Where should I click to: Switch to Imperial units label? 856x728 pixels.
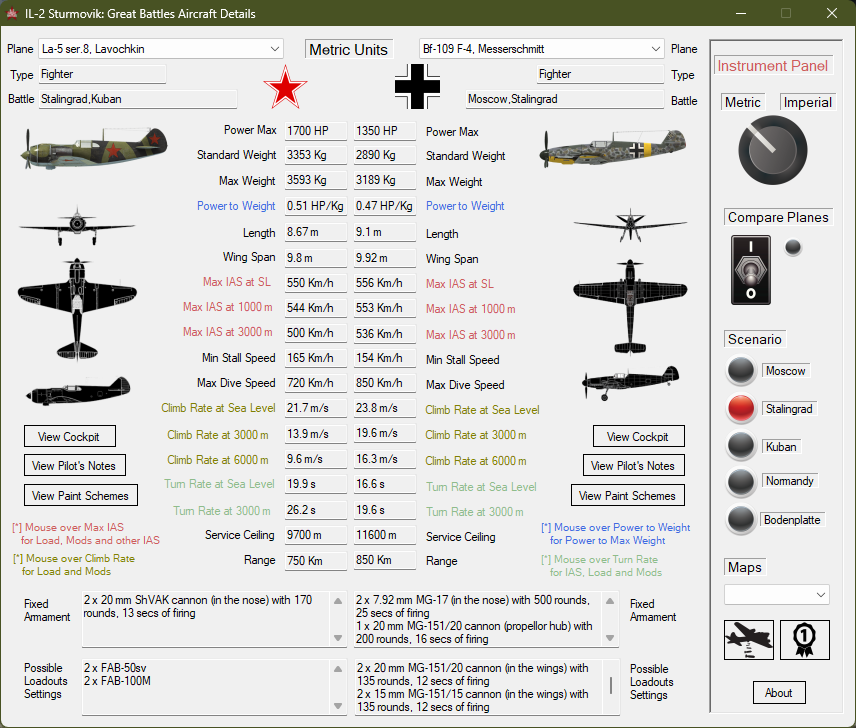pos(806,102)
